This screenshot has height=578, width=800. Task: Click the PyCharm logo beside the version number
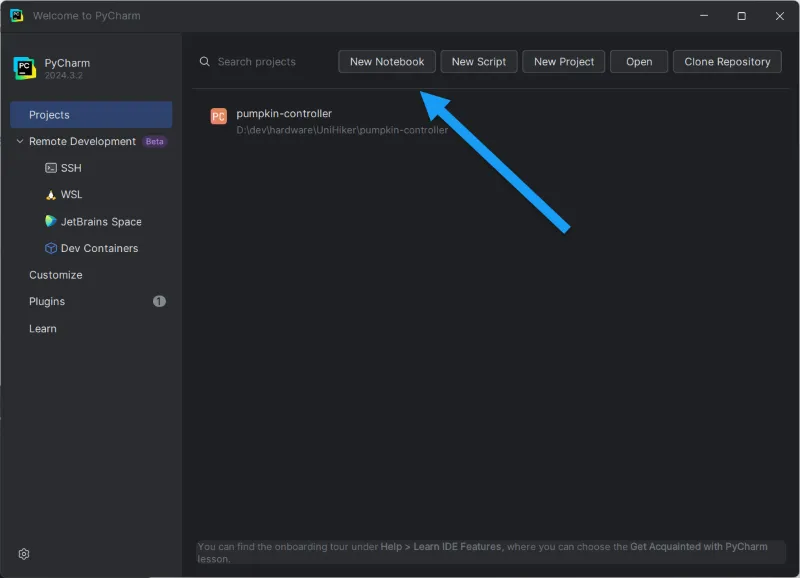(24, 68)
